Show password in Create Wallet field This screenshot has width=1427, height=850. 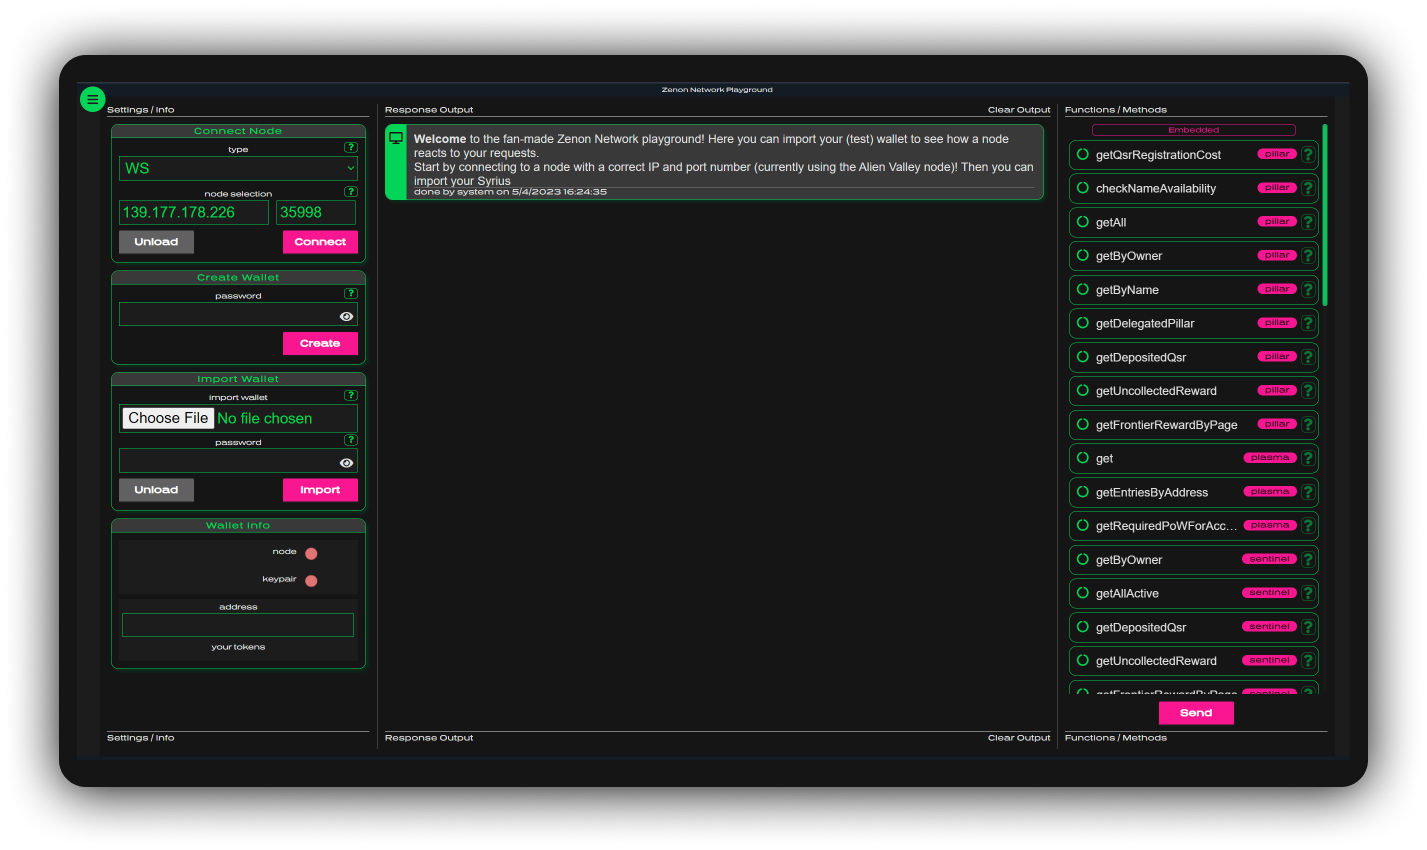(346, 316)
